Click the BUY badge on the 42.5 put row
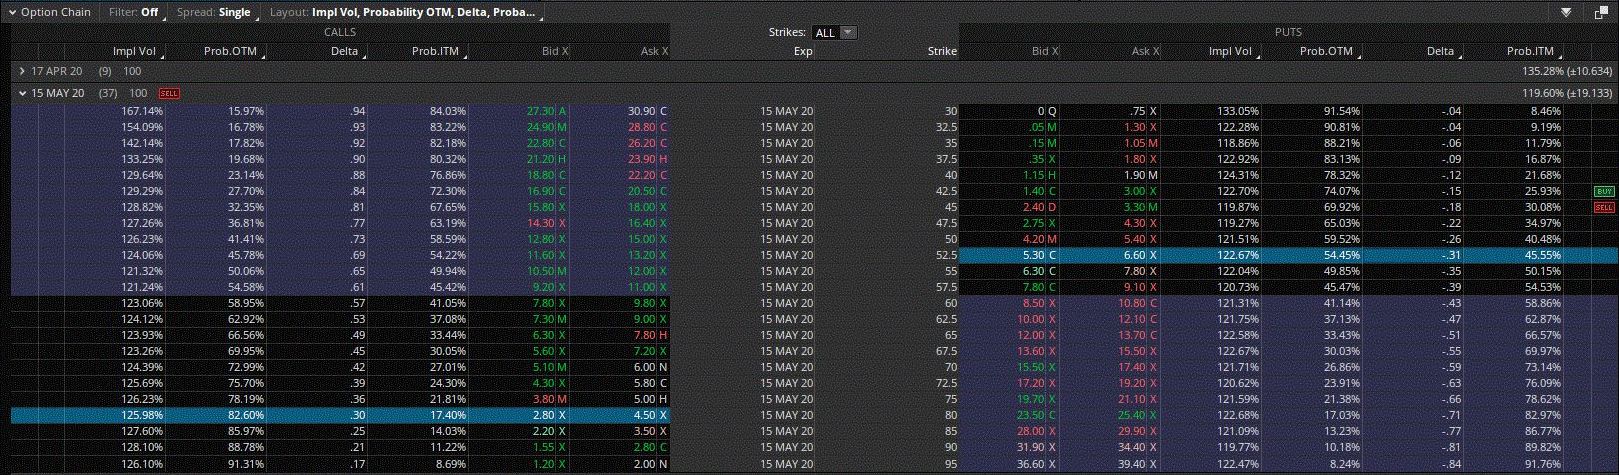1619x475 pixels. click(x=1604, y=191)
